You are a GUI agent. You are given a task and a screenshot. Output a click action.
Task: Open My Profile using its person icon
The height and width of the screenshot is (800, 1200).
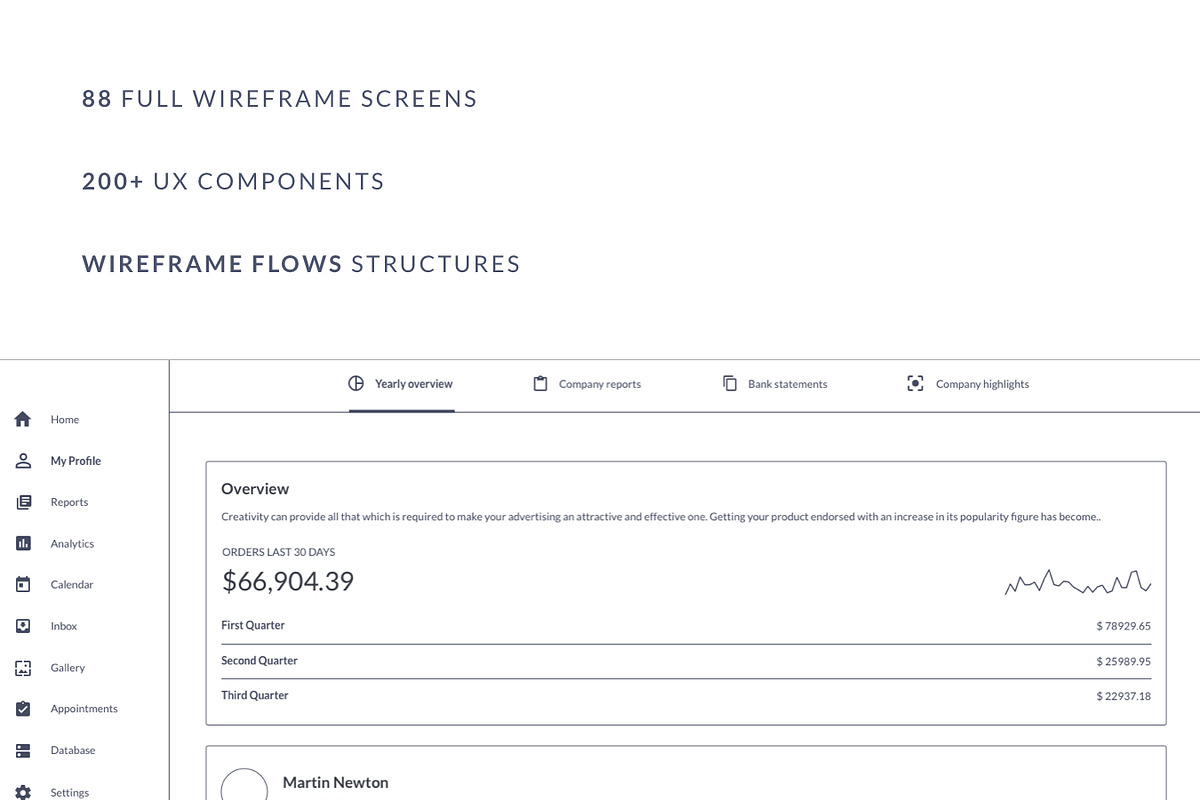[x=22, y=460]
